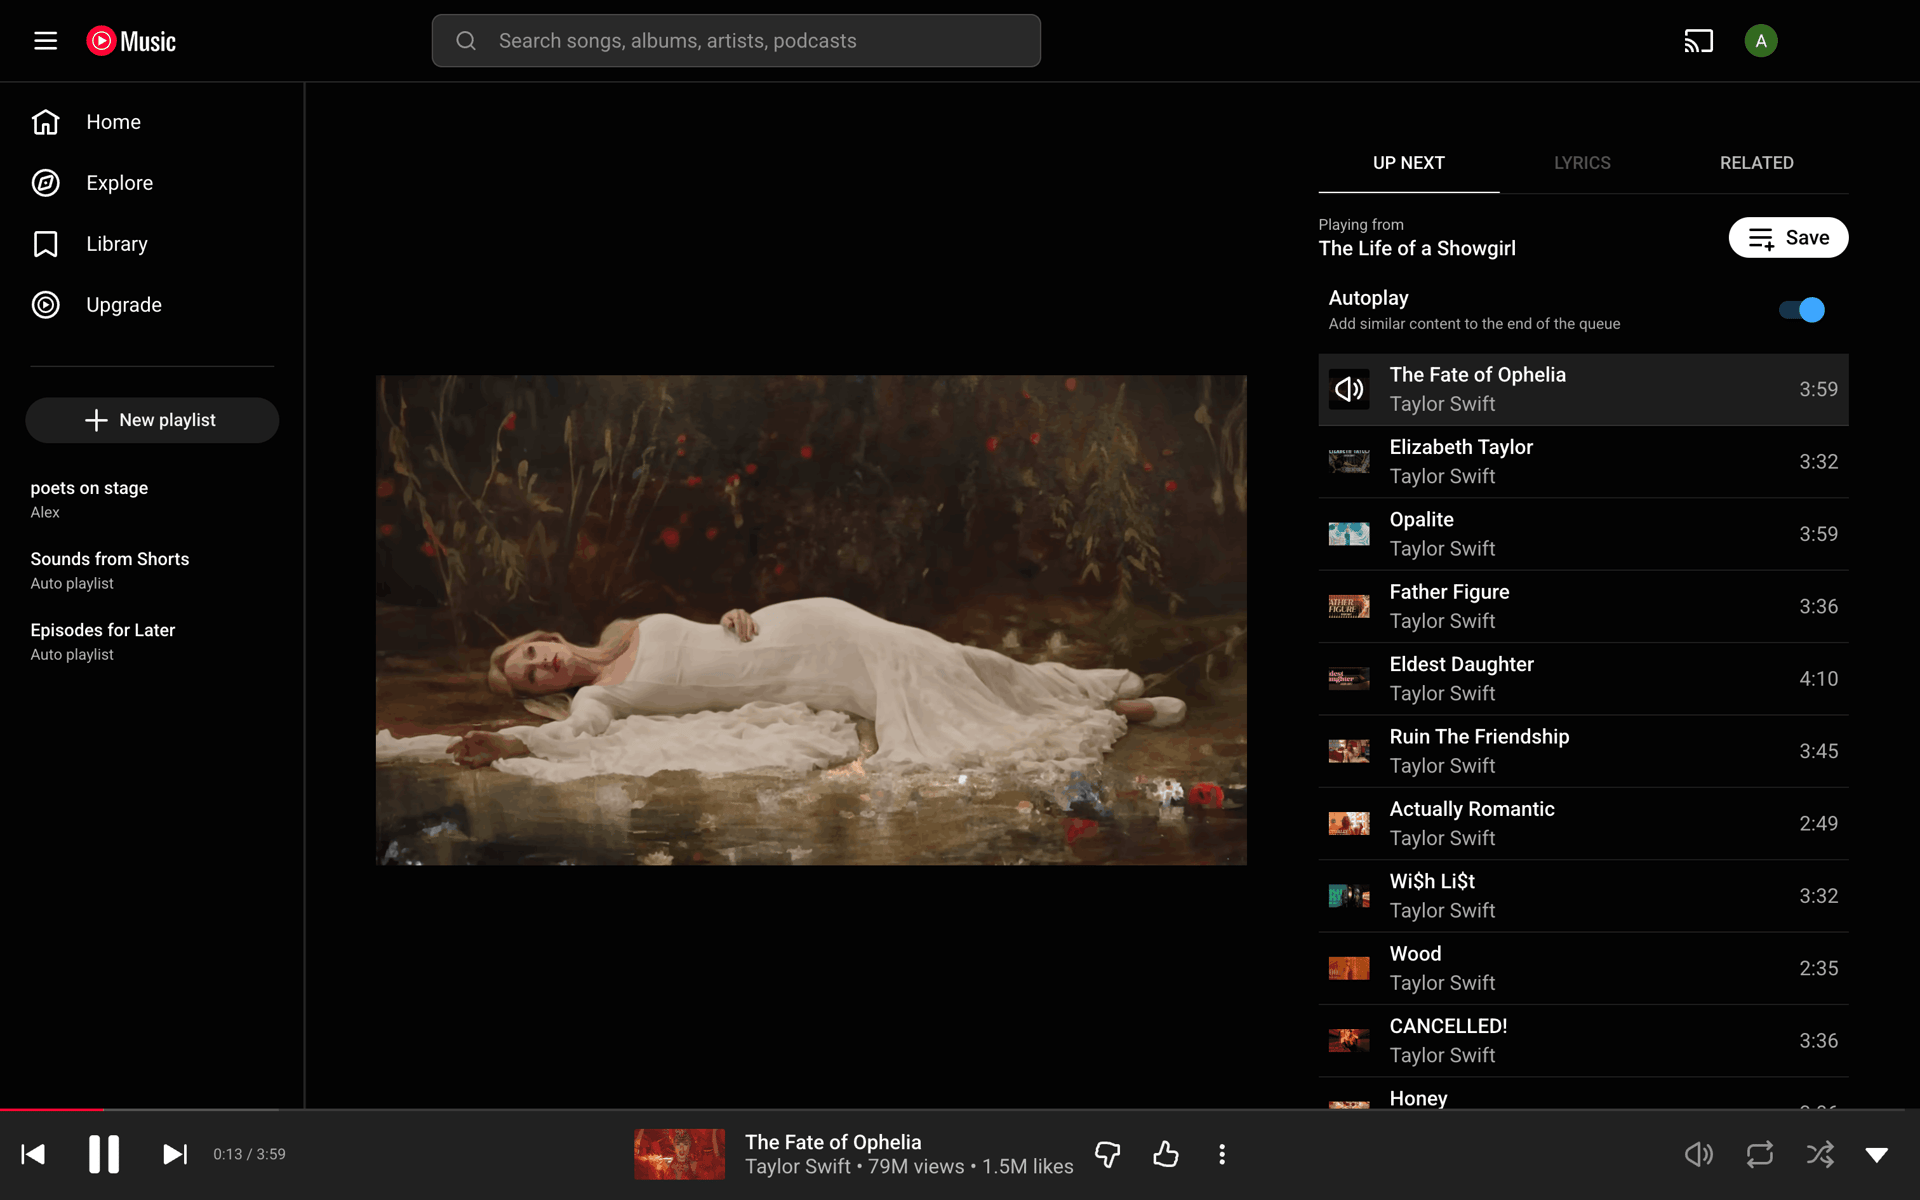Select Wood song title
The height and width of the screenshot is (1200, 1920).
pyautogui.click(x=1415, y=954)
